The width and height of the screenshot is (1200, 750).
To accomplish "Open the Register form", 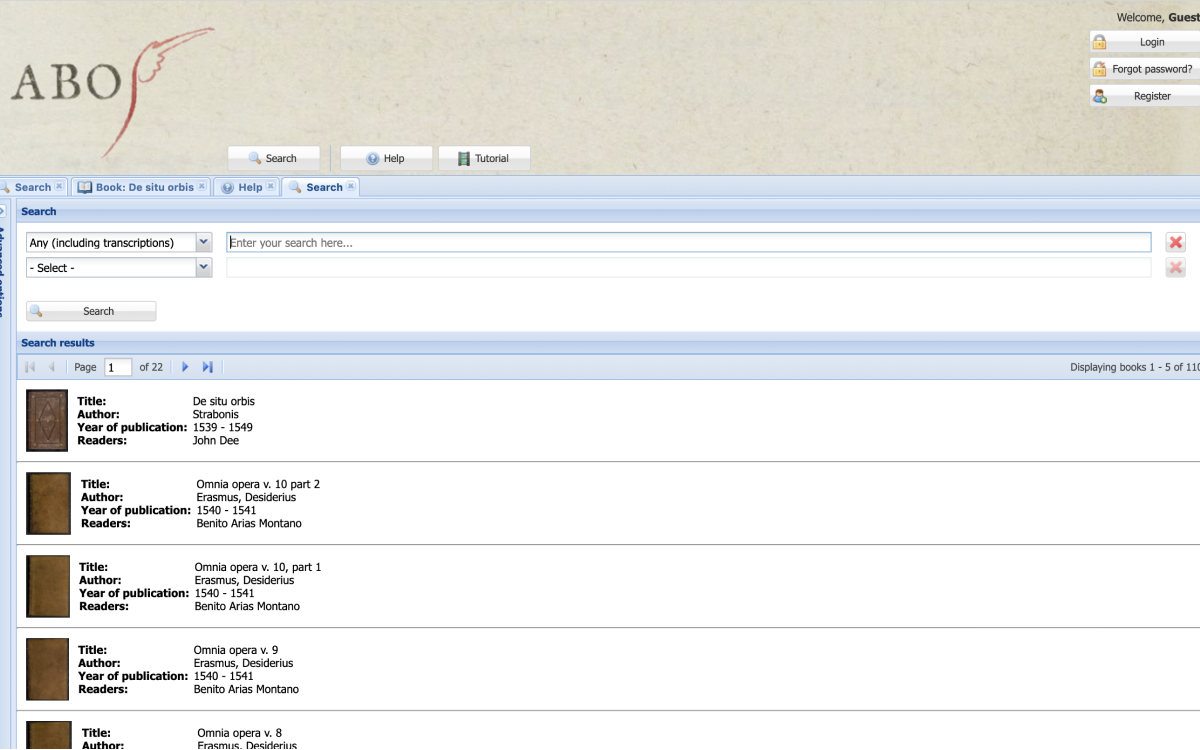I will coord(1150,96).
